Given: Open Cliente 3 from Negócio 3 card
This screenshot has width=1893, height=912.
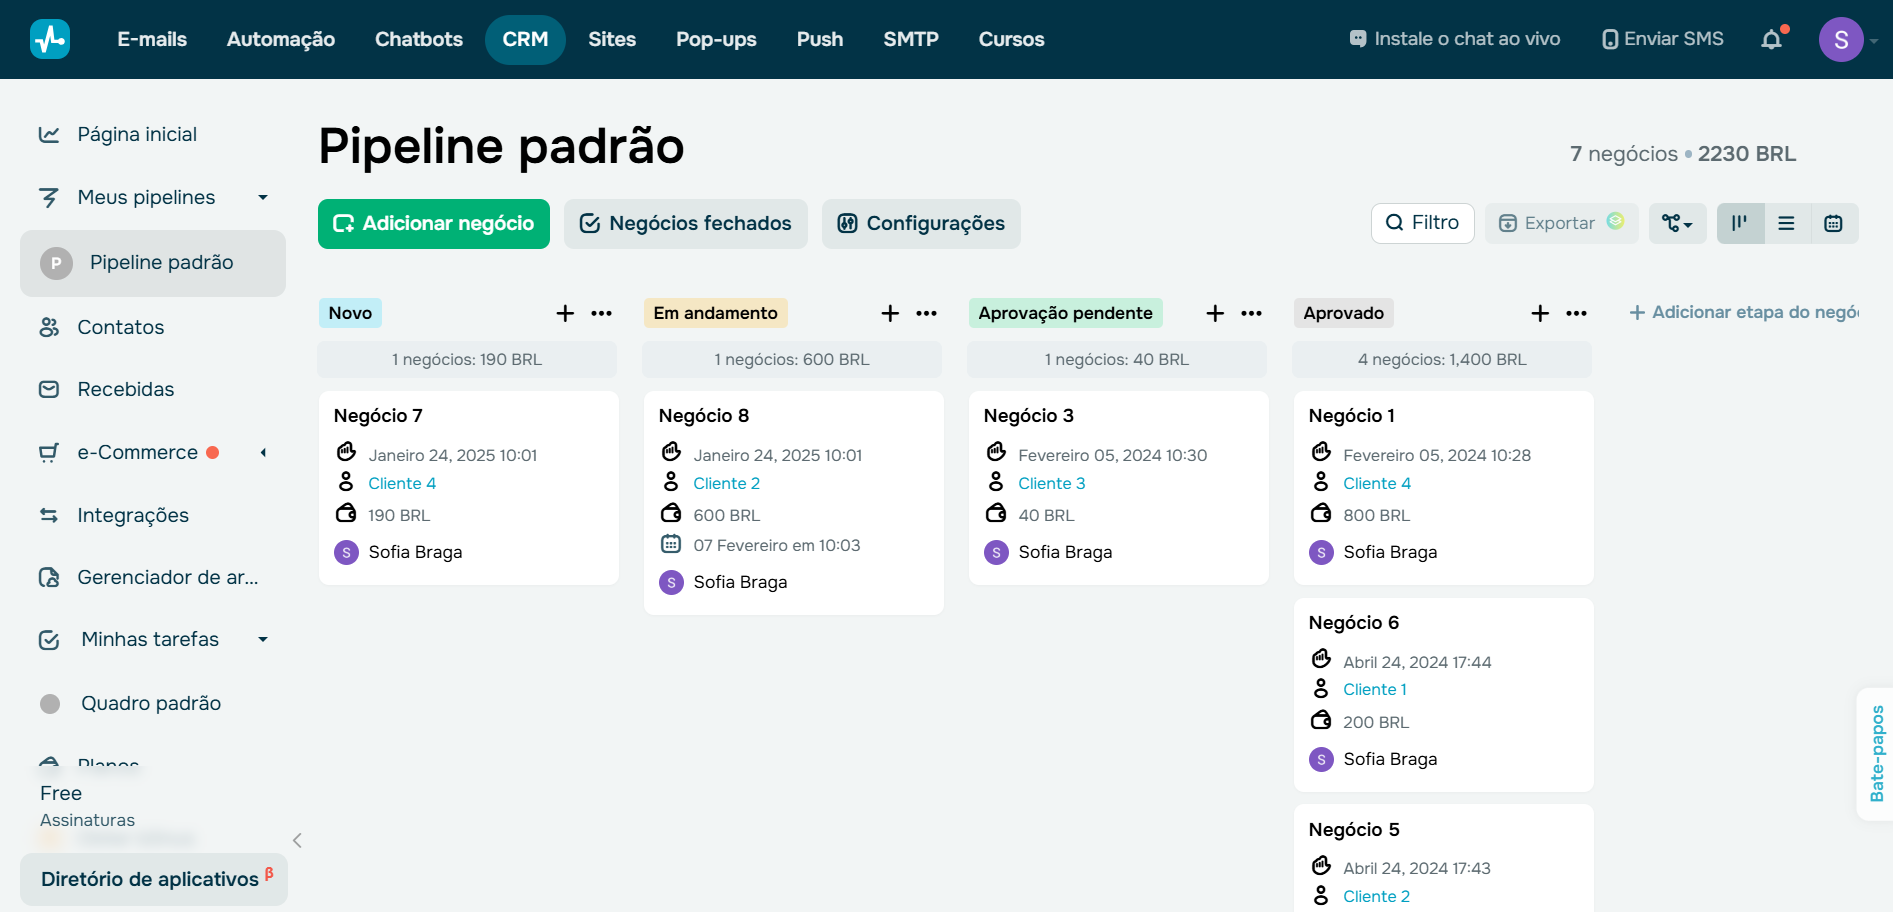Looking at the screenshot, I should tap(1051, 483).
